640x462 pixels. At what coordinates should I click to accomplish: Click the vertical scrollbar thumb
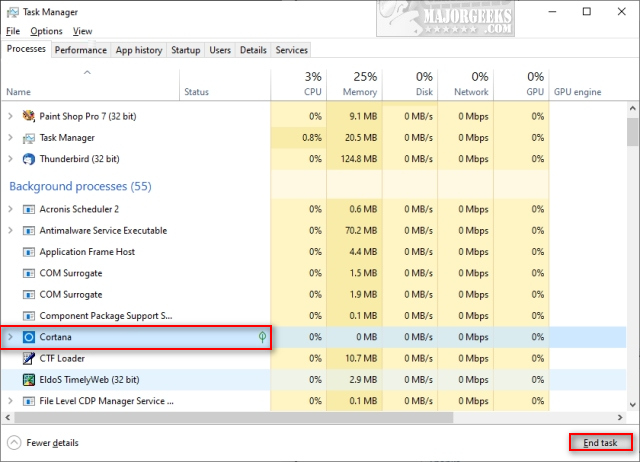[x=633, y=131]
